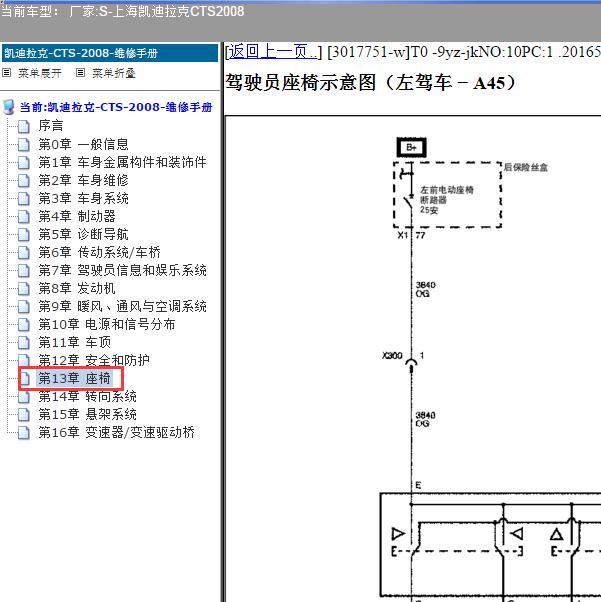
Task: Click the page icon beside 第6章 传动系统/车桥
Action: click(24, 253)
